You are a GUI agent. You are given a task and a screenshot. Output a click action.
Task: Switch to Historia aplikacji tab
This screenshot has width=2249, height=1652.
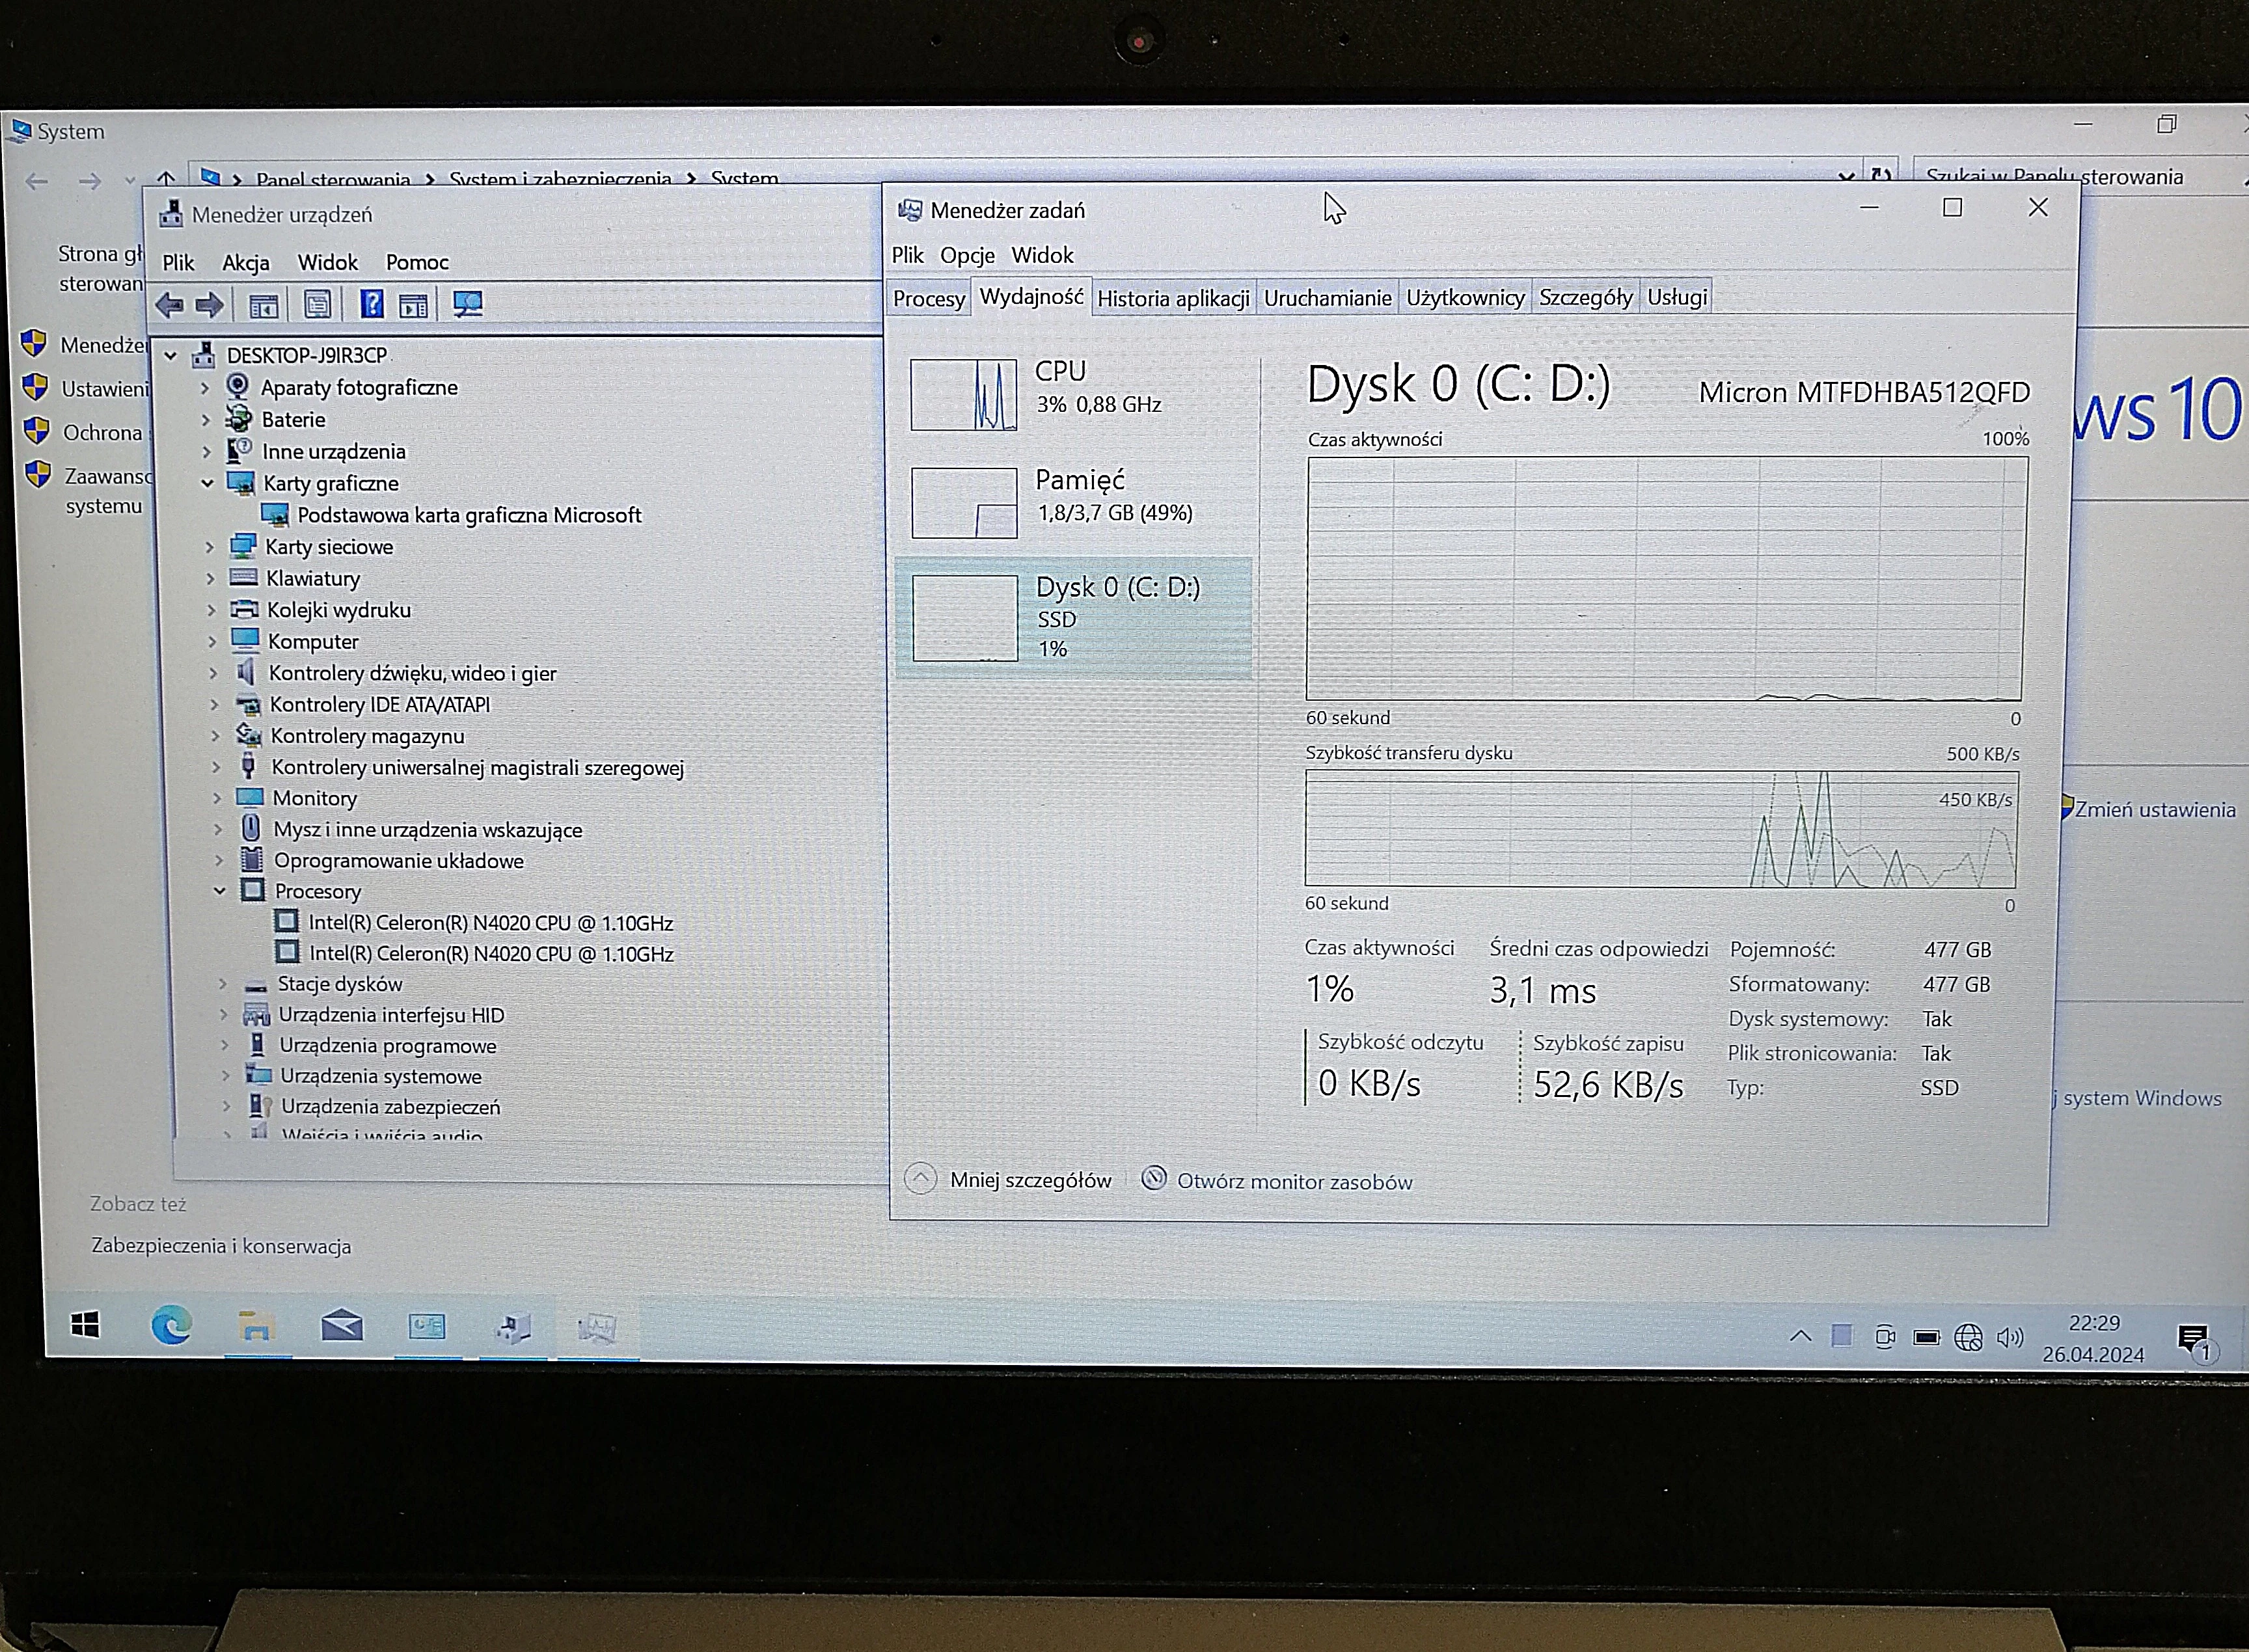tap(1173, 298)
